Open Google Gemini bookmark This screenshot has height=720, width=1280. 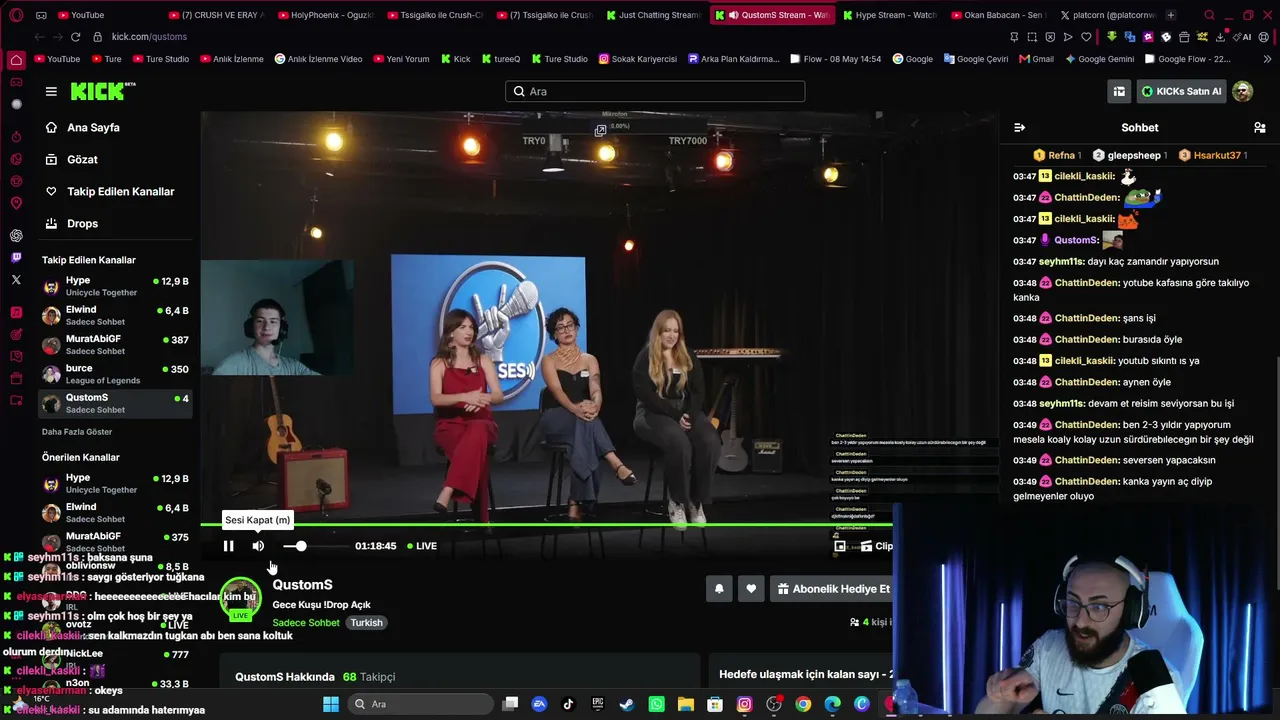(1099, 59)
